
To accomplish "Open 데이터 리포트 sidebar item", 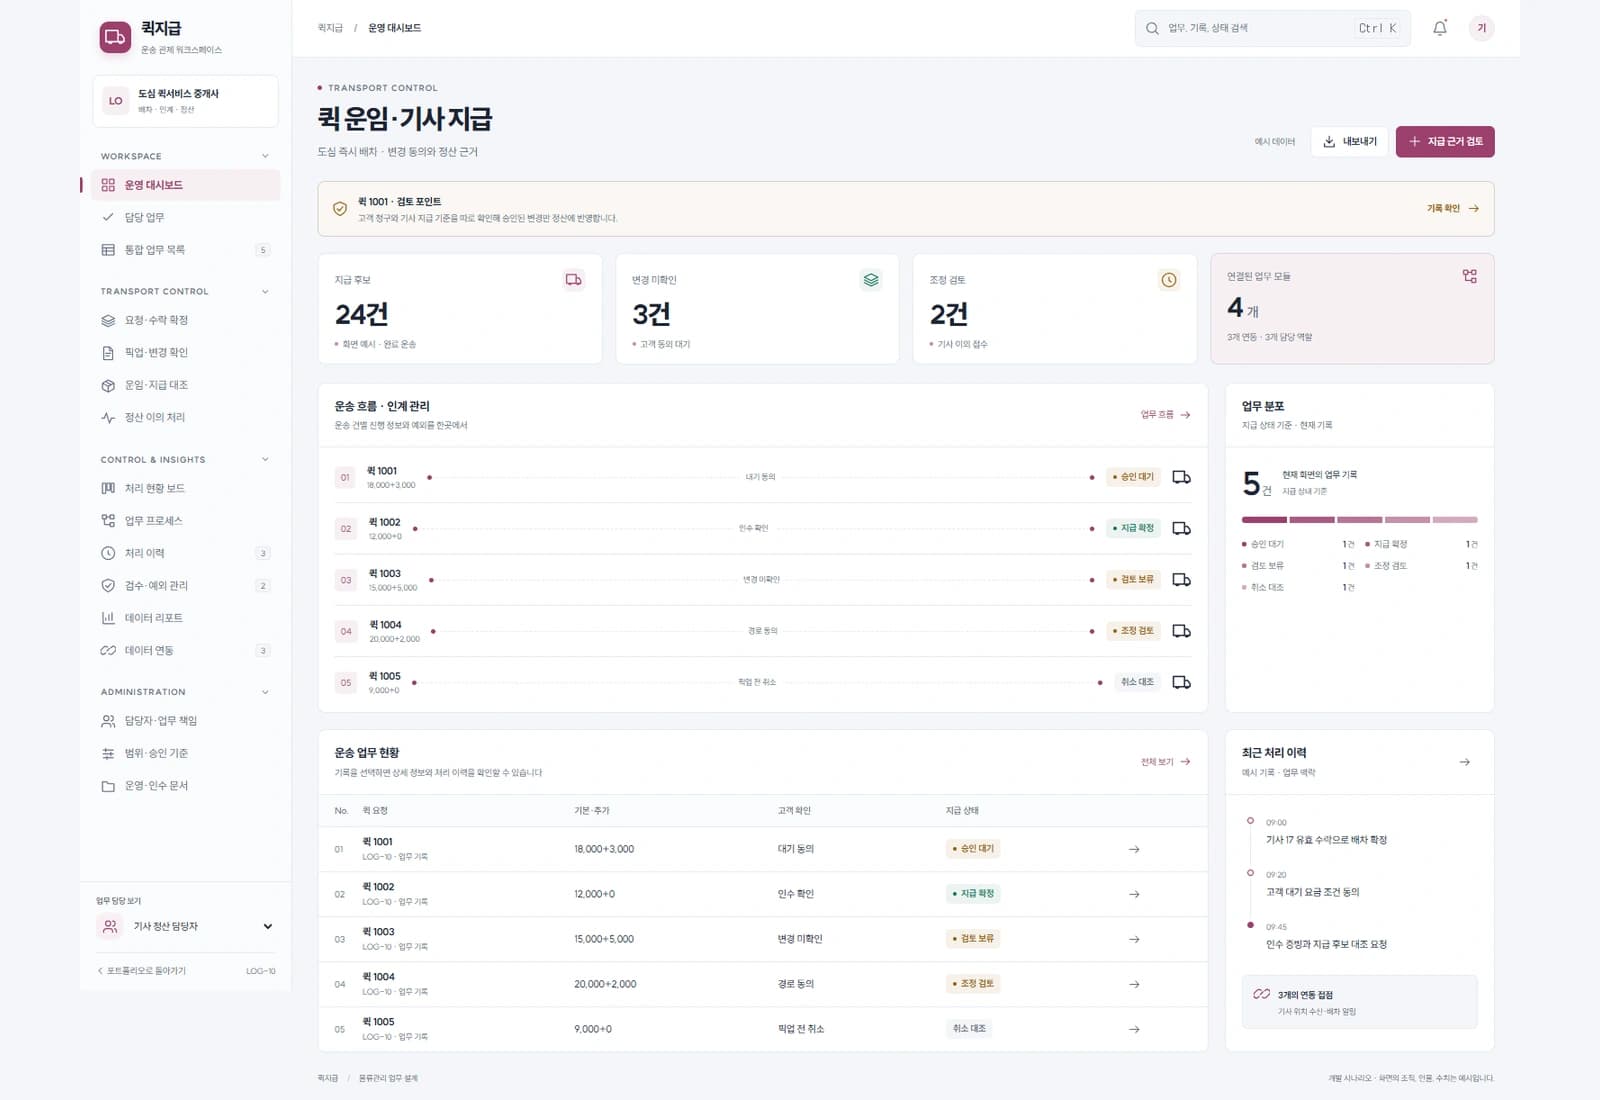I will (186, 618).
